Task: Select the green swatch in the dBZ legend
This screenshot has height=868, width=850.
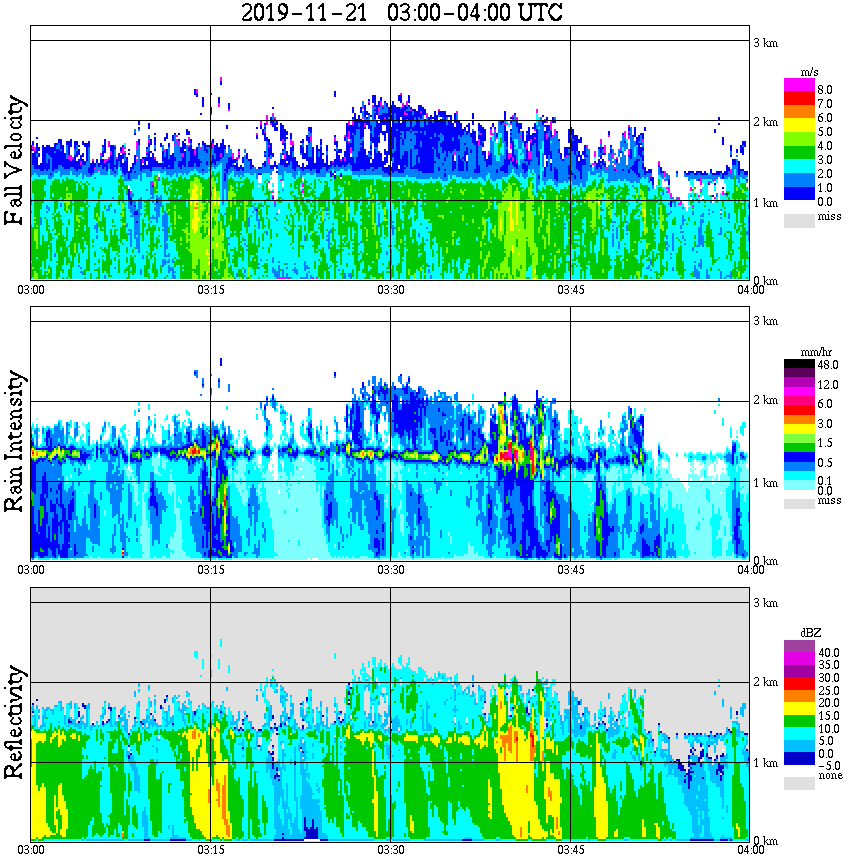Action: click(x=799, y=721)
